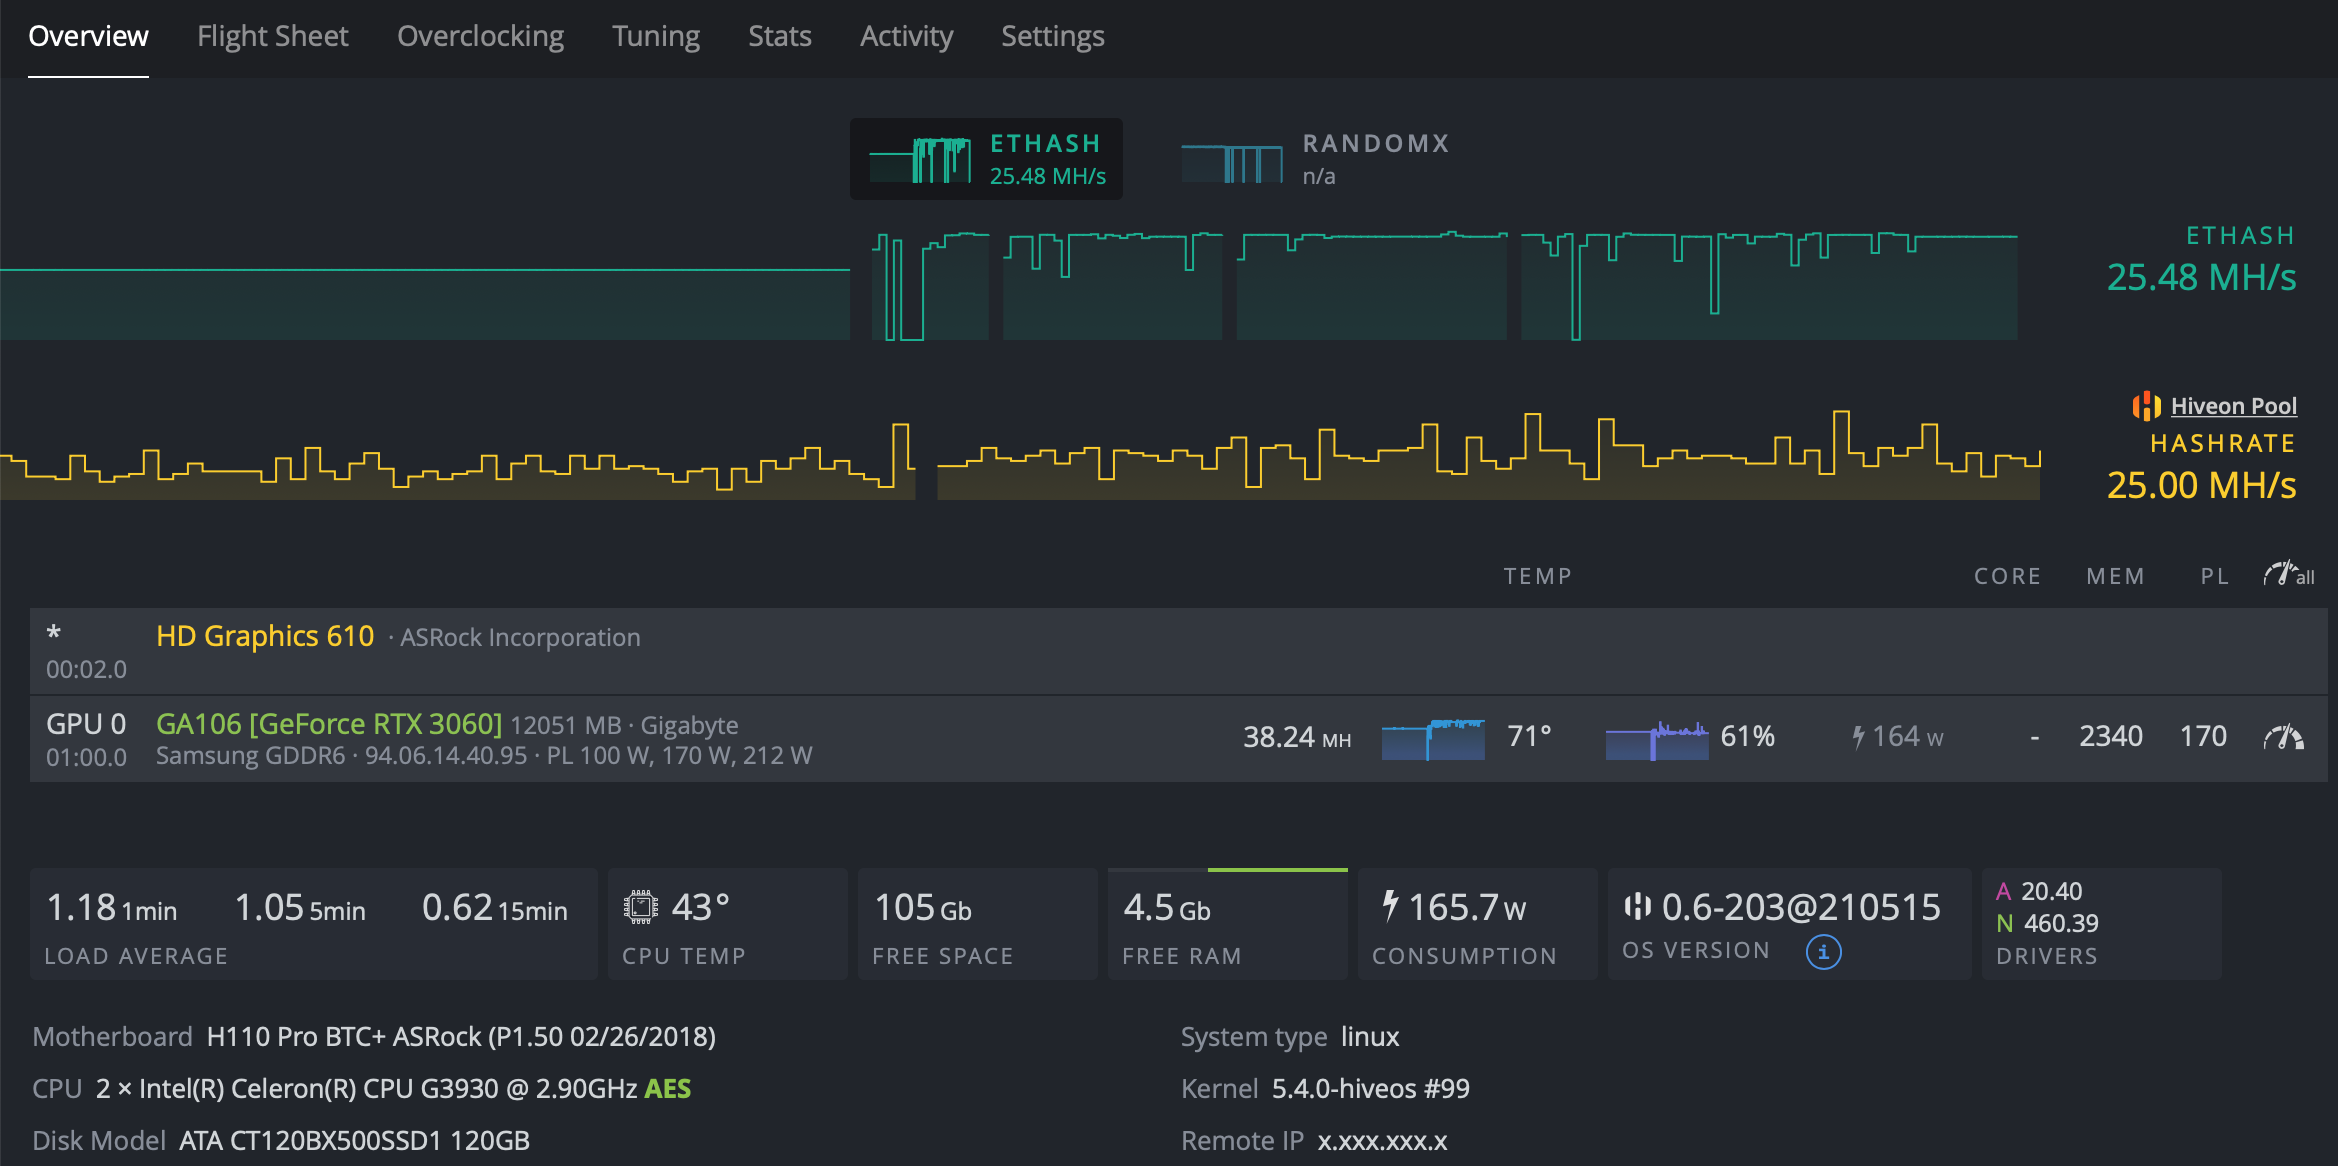Click the ETHASH hashrate history graph
The width and height of the screenshot is (2338, 1166).
click(1009, 286)
